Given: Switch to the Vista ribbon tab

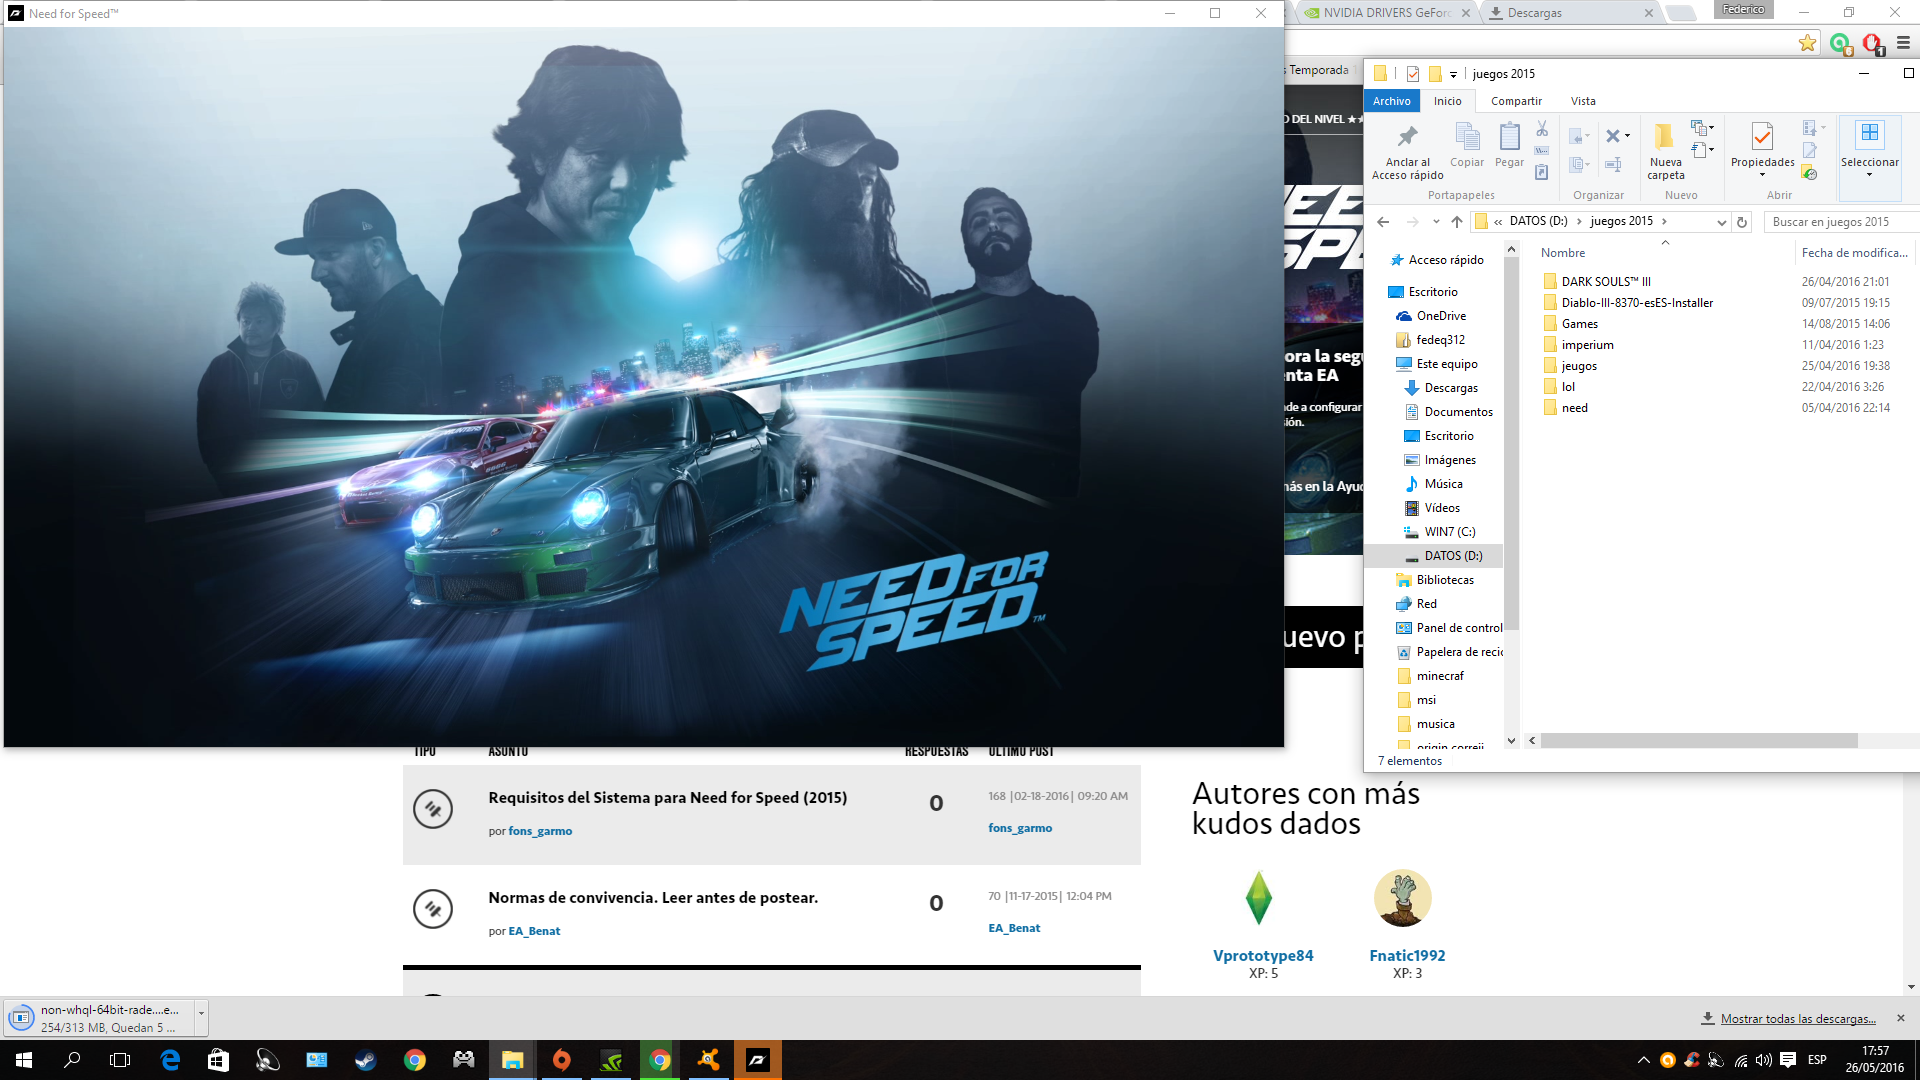Looking at the screenshot, I should click(1582, 101).
